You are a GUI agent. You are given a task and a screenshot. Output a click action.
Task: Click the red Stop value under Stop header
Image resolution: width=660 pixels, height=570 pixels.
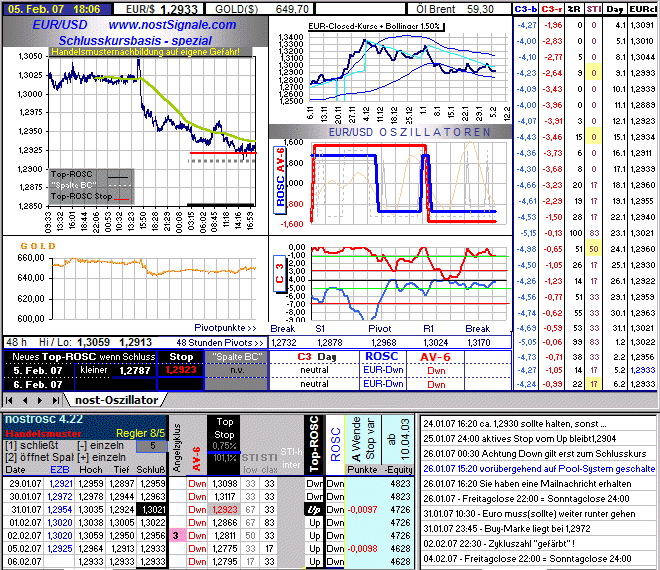(x=181, y=370)
